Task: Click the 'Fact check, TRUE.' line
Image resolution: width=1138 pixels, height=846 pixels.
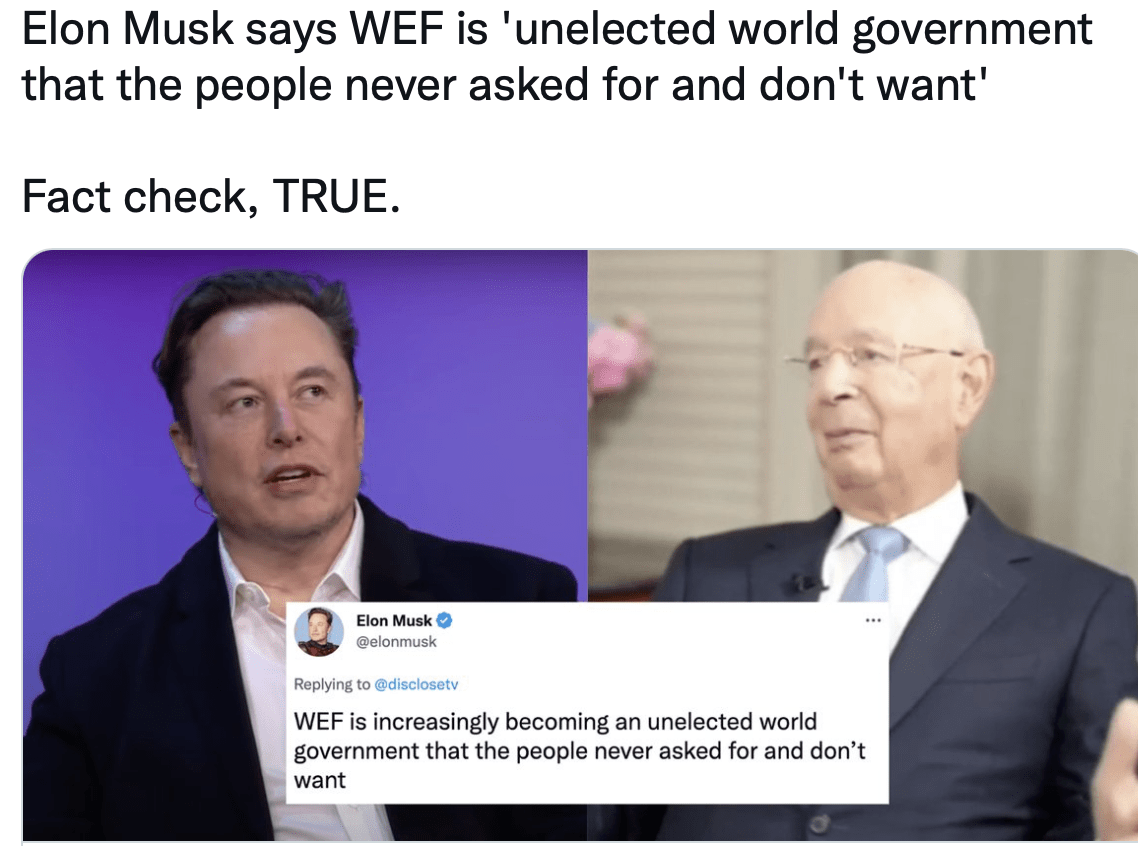Action: (x=211, y=196)
